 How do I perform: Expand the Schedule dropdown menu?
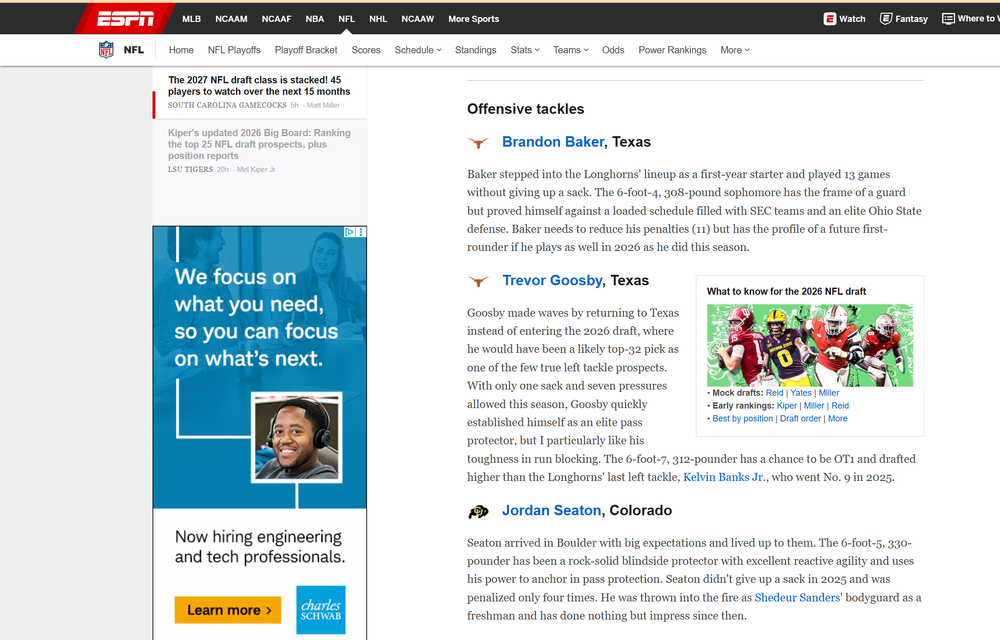pos(417,50)
